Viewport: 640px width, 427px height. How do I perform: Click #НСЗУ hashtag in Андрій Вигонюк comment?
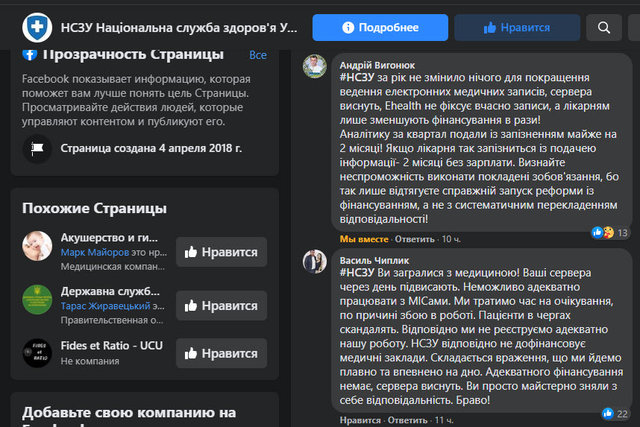point(357,78)
